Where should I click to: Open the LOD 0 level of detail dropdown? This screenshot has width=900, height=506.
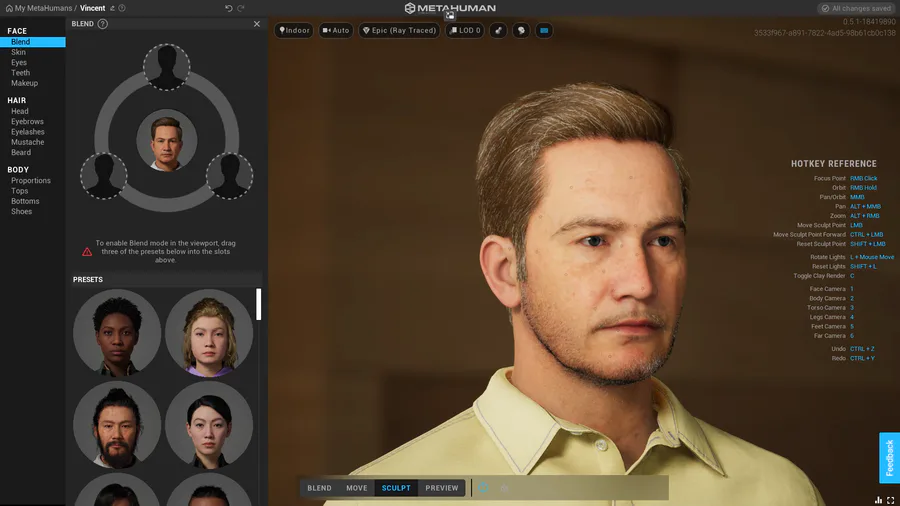[x=465, y=30]
